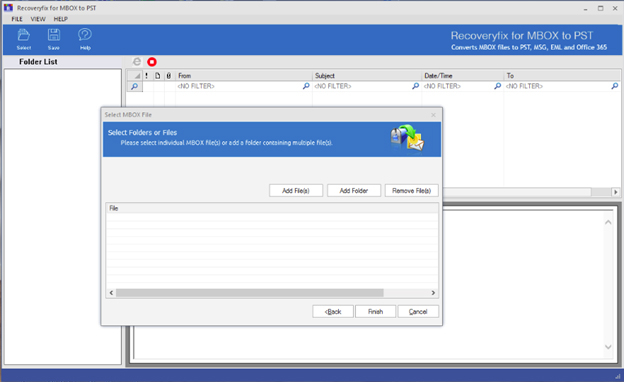Click the preview pane scroll up arrow
624x382 pixels.
[608, 222]
